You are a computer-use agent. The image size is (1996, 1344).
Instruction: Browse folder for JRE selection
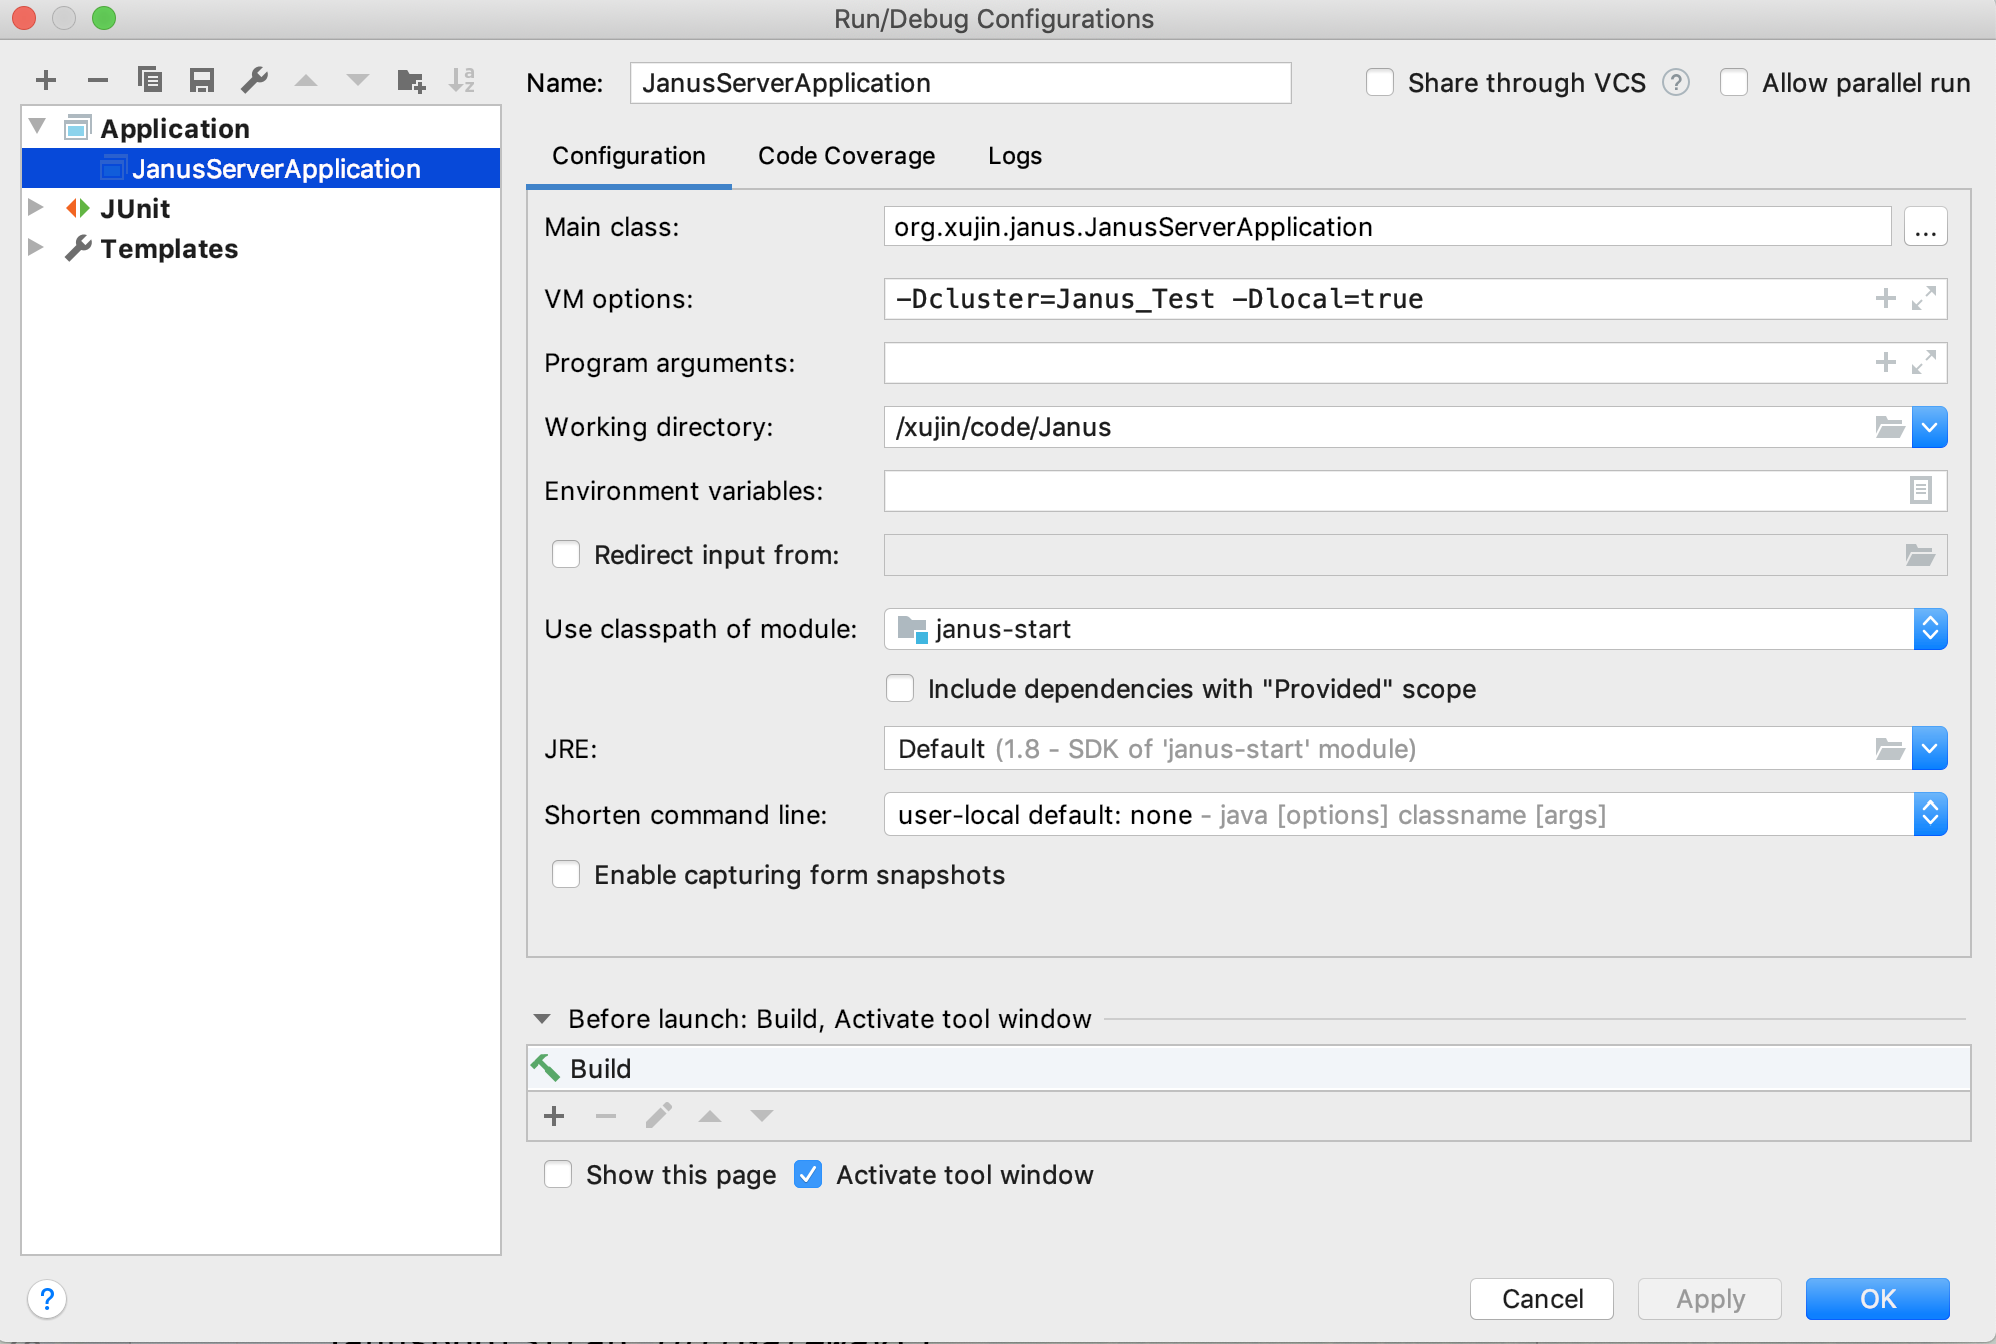point(1889,748)
